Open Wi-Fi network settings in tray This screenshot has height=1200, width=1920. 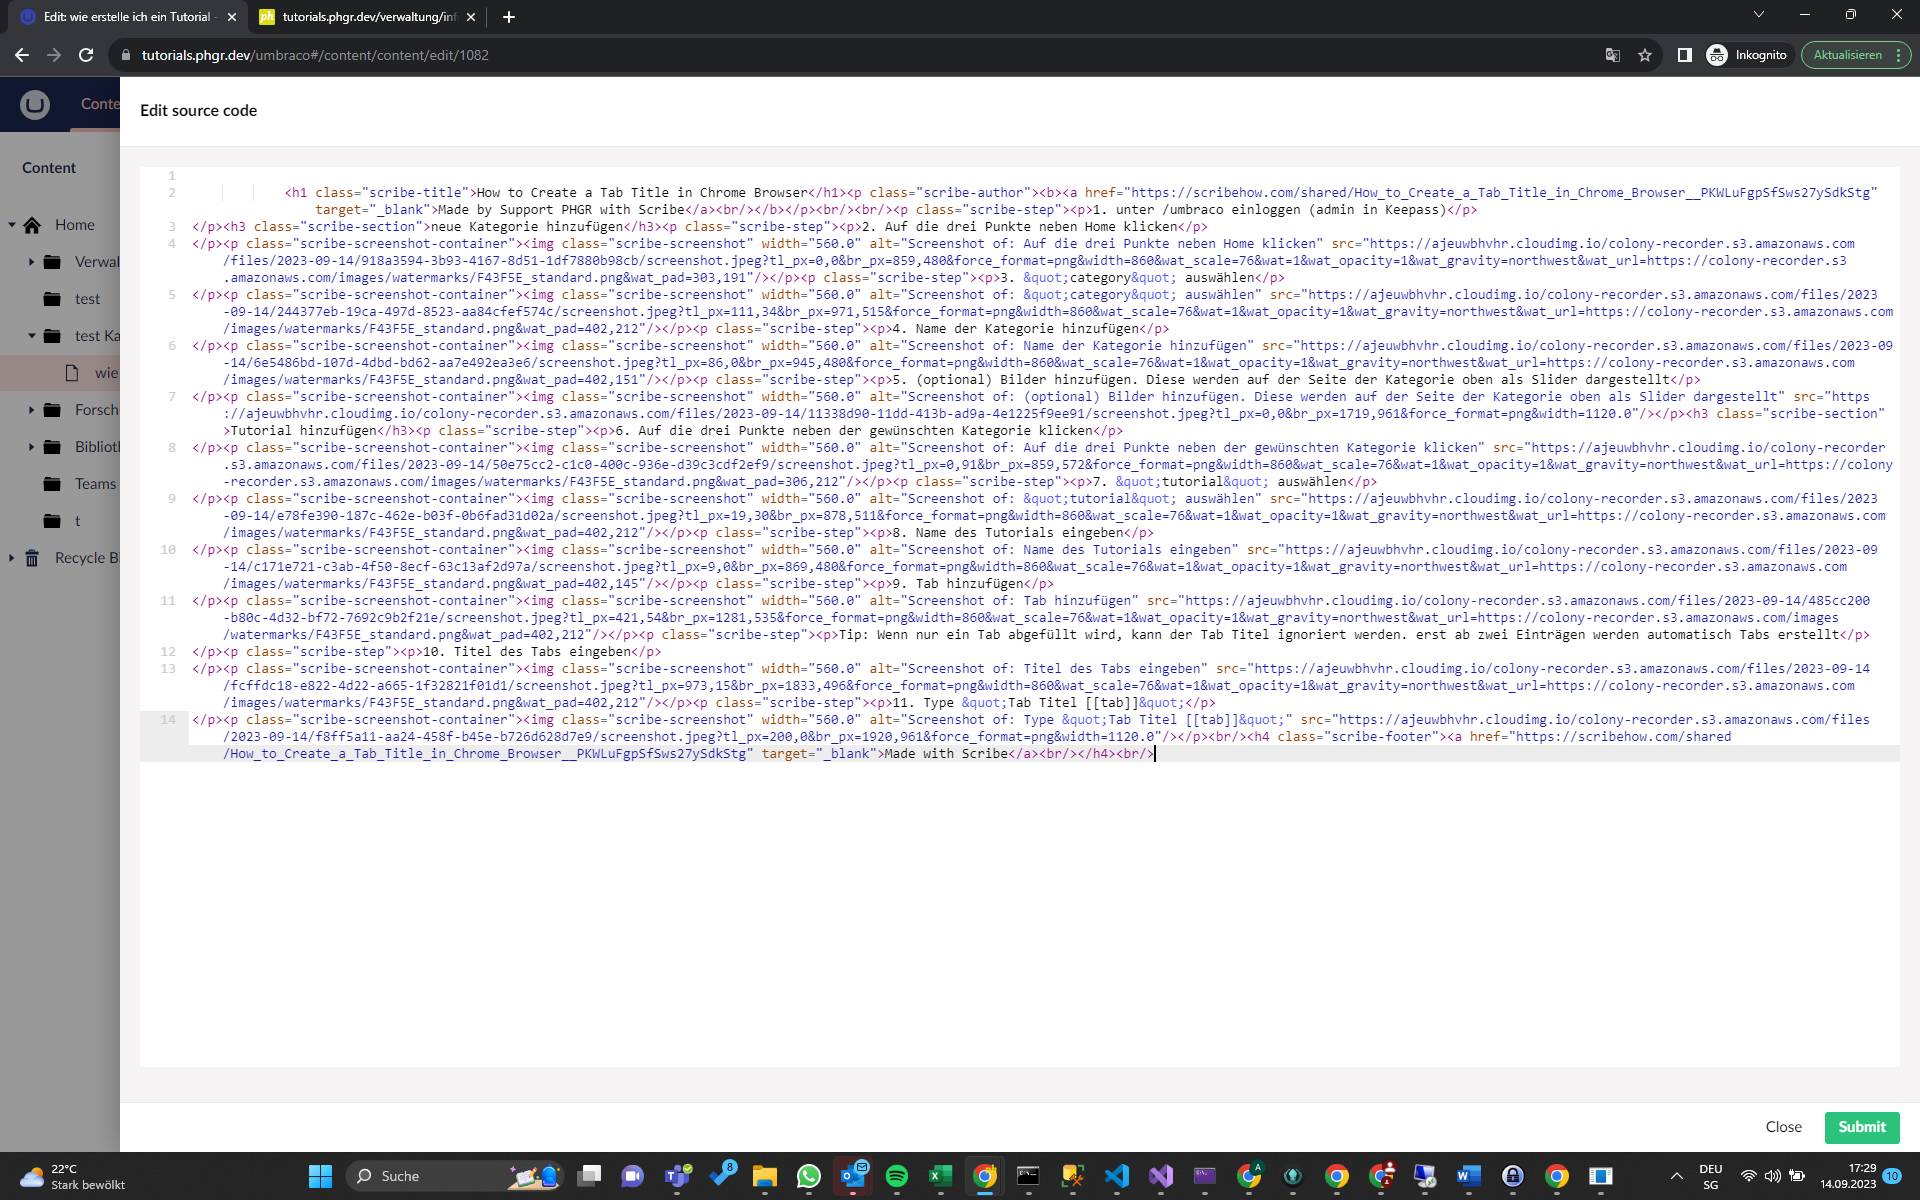[x=1748, y=1176]
